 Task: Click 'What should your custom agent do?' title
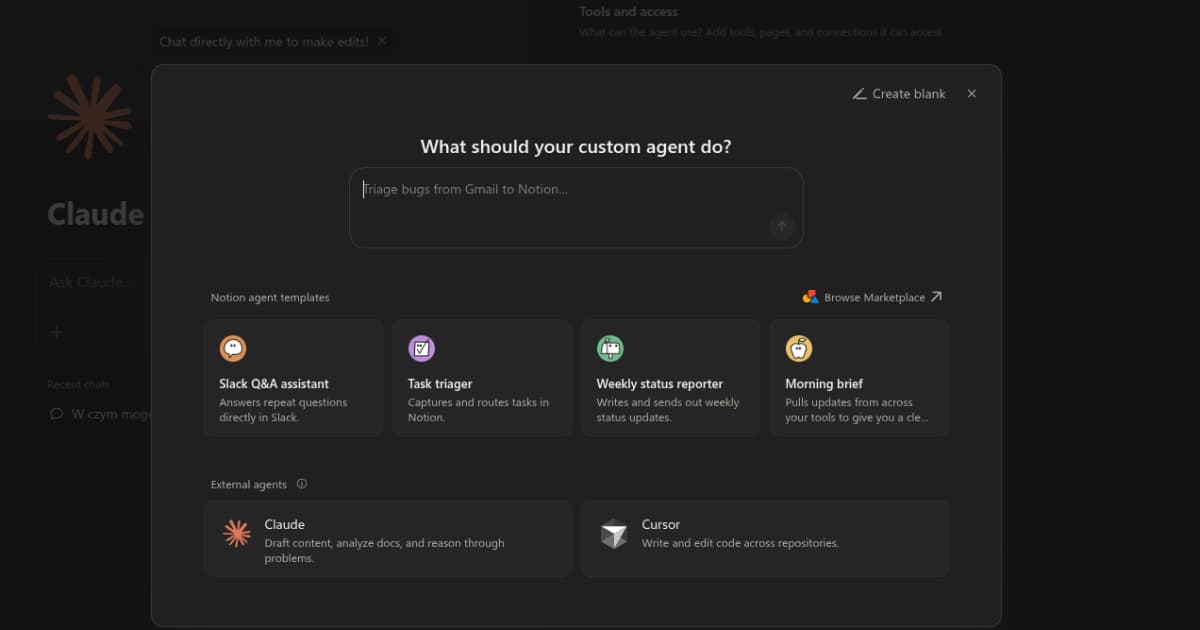[576, 146]
